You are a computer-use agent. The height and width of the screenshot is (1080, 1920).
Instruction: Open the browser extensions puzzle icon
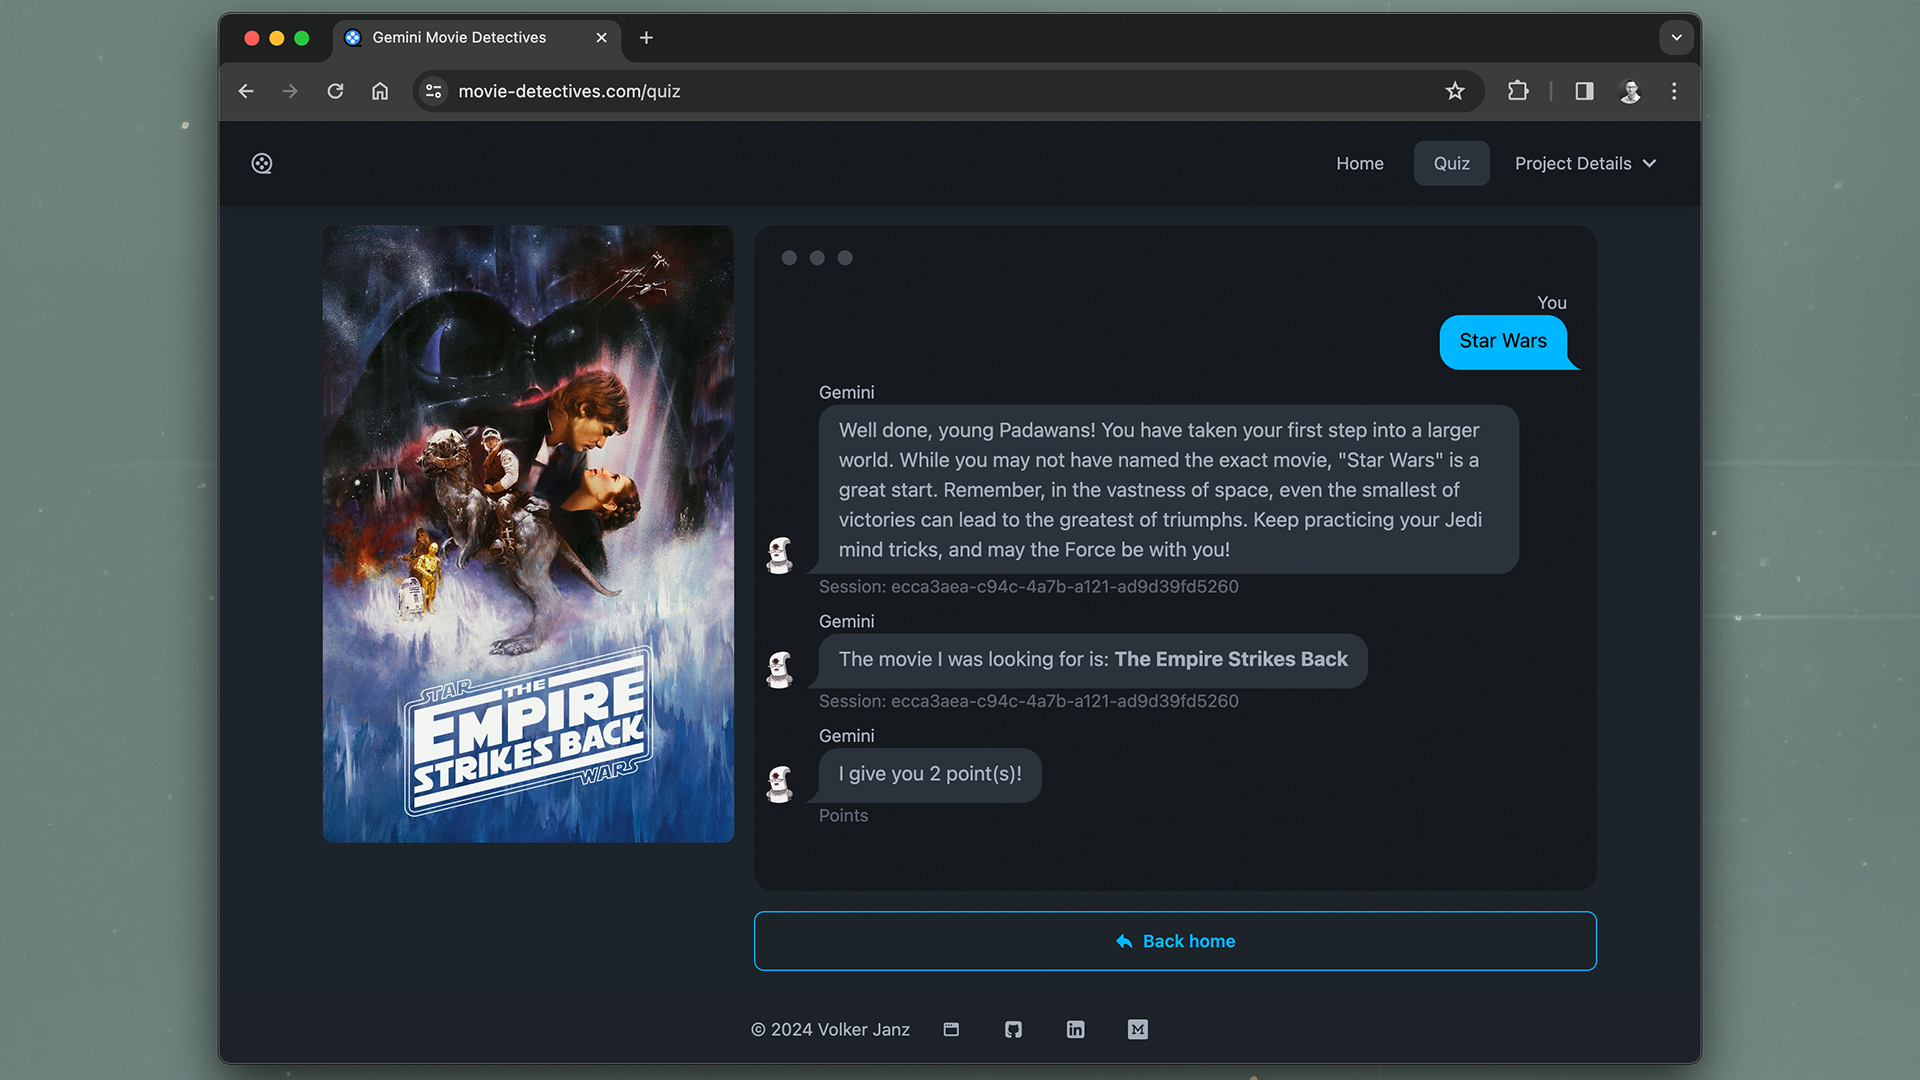(x=1518, y=91)
